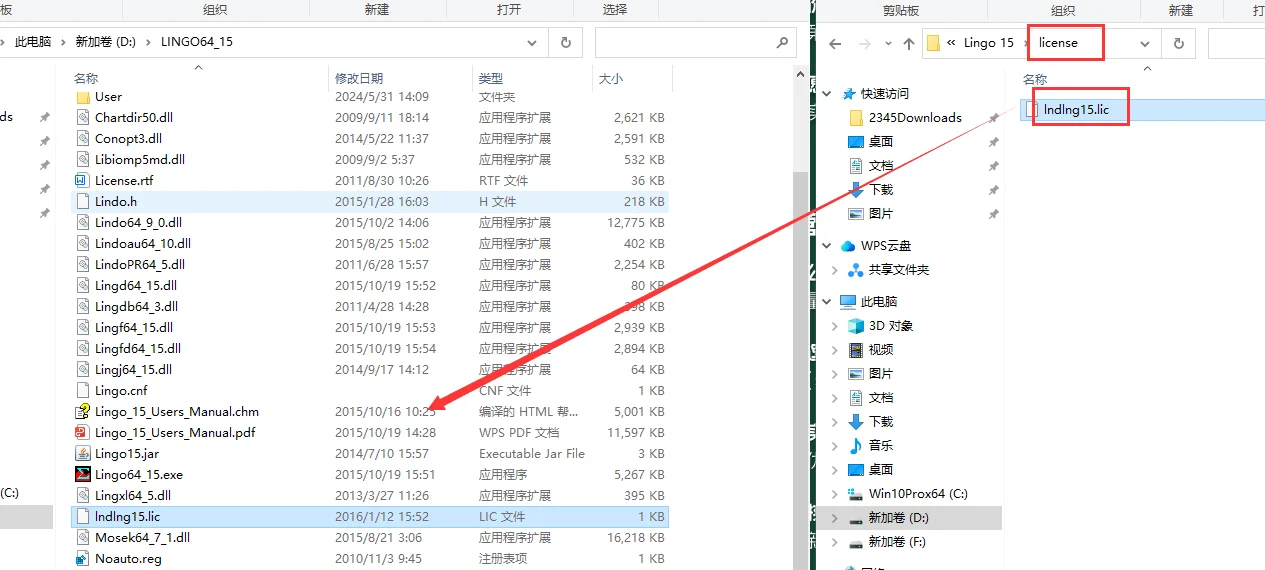Sort files by 修改日期 column header
1265x570 pixels.
pos(358,78)
